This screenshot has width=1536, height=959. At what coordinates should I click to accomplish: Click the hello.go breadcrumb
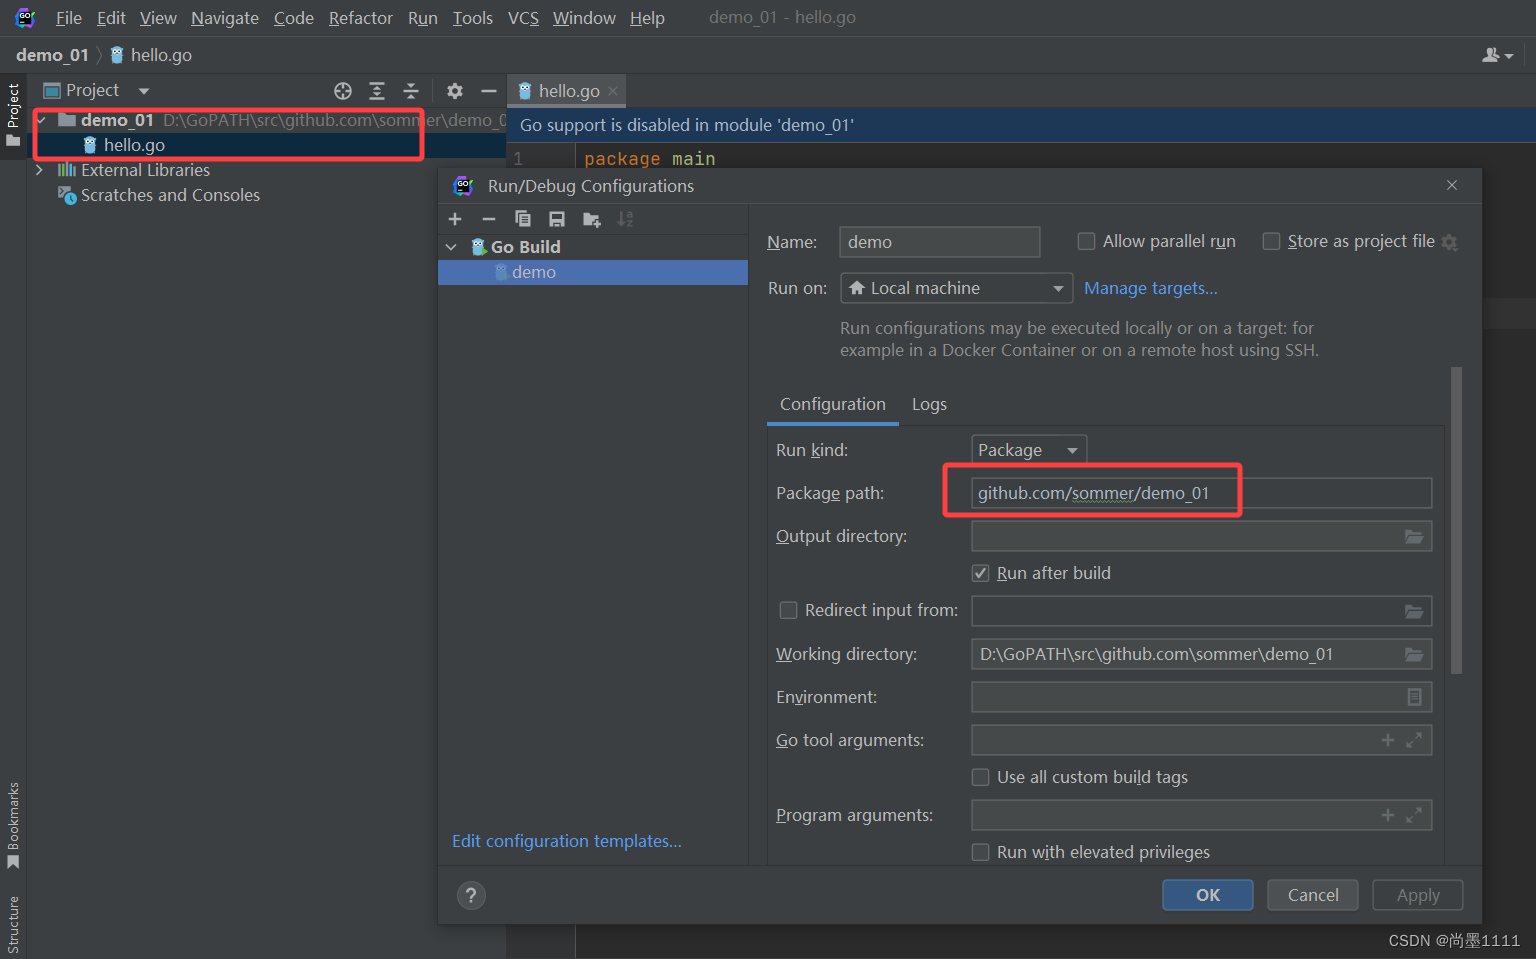151,55
